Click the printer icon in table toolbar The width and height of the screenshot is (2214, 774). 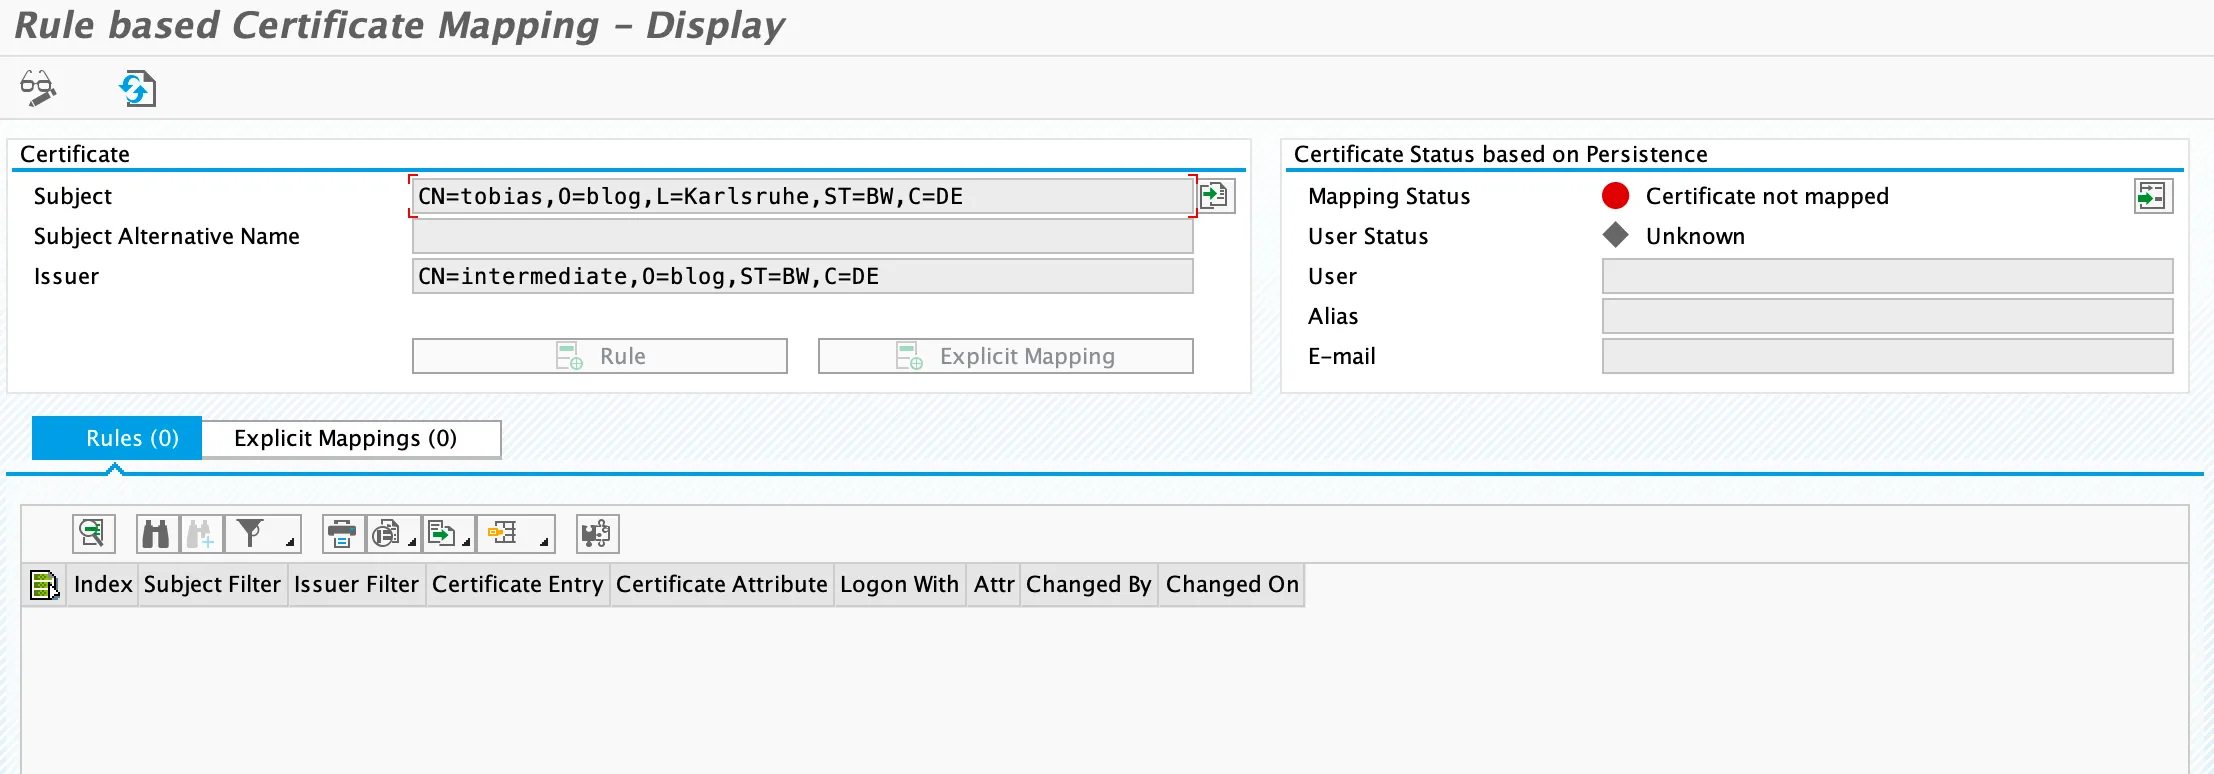click(342, 534)
